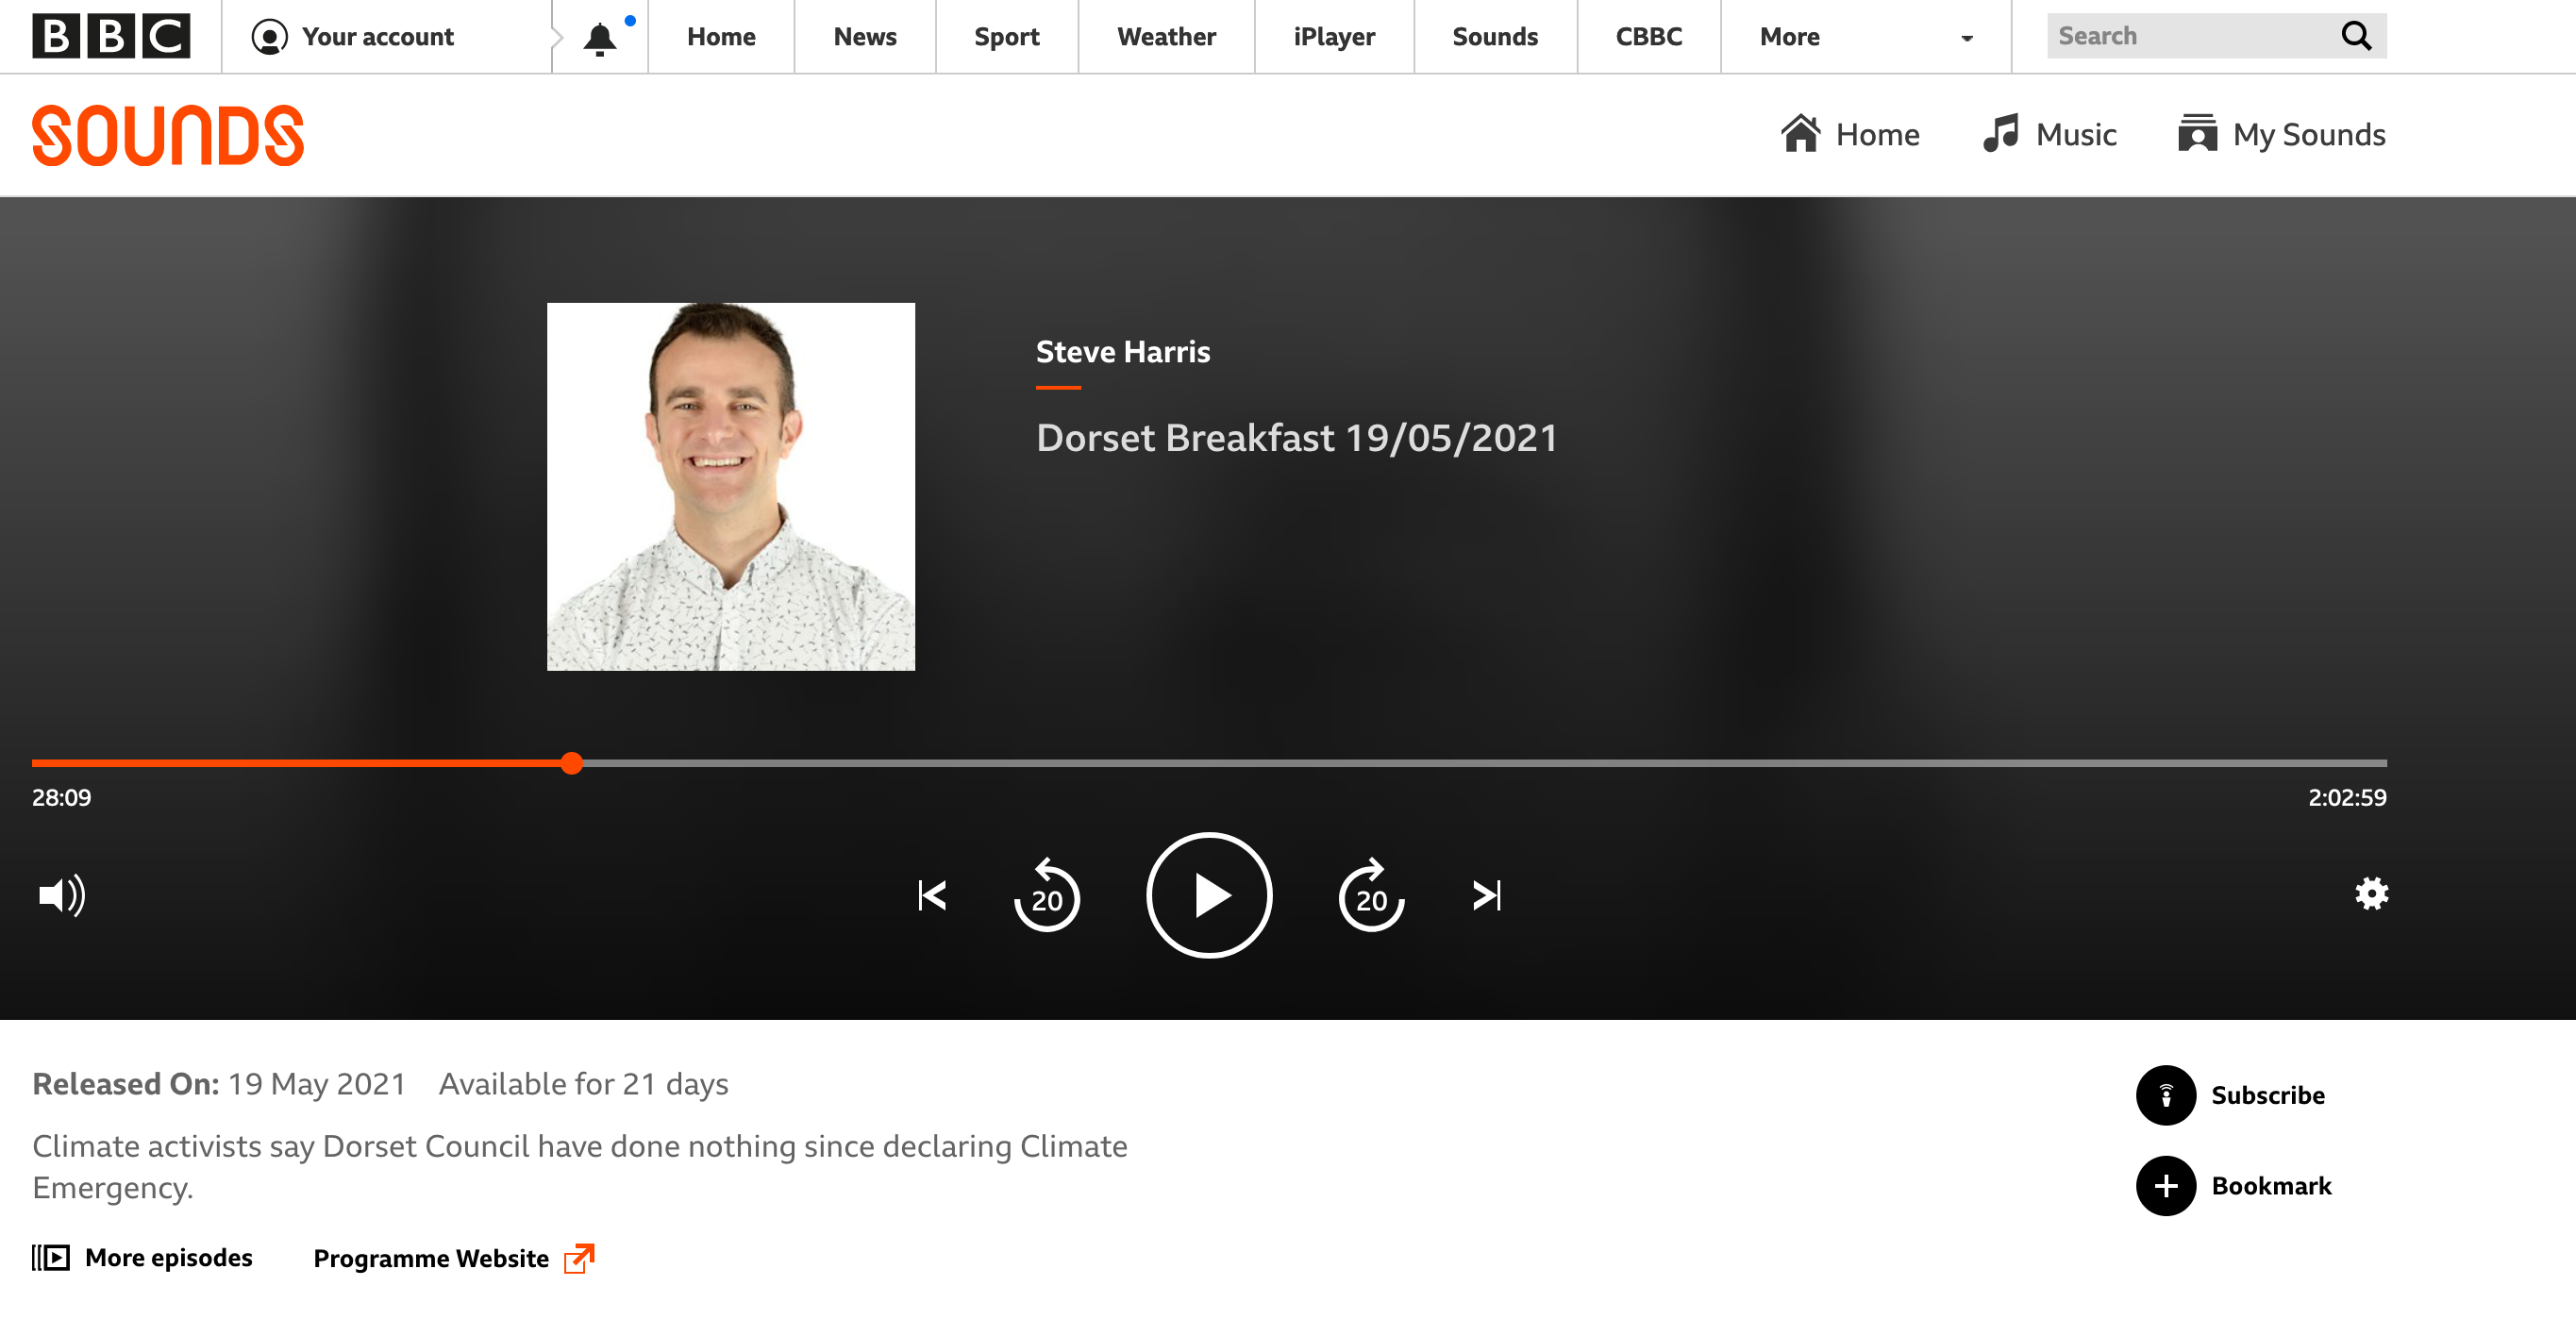This screenshot has width=2576, height=1319.
Task: Click the total duration 2:02:59
Action: [x=2347, y=797]
